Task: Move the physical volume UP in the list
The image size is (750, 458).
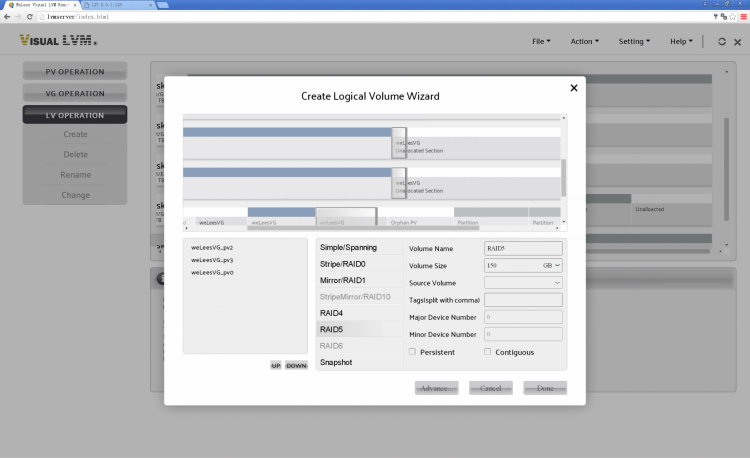Action: [275, 365]
